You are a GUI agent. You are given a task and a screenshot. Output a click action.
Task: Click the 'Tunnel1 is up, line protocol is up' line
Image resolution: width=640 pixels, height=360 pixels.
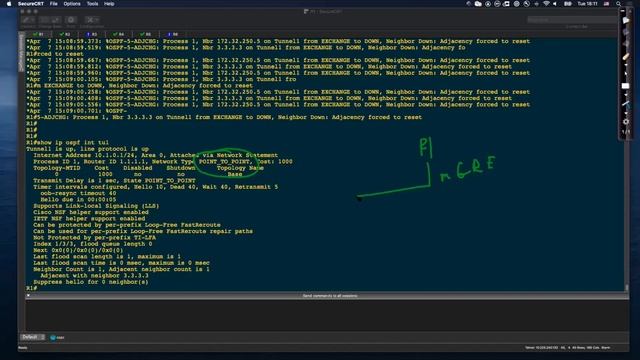click(x=87, y=149)
